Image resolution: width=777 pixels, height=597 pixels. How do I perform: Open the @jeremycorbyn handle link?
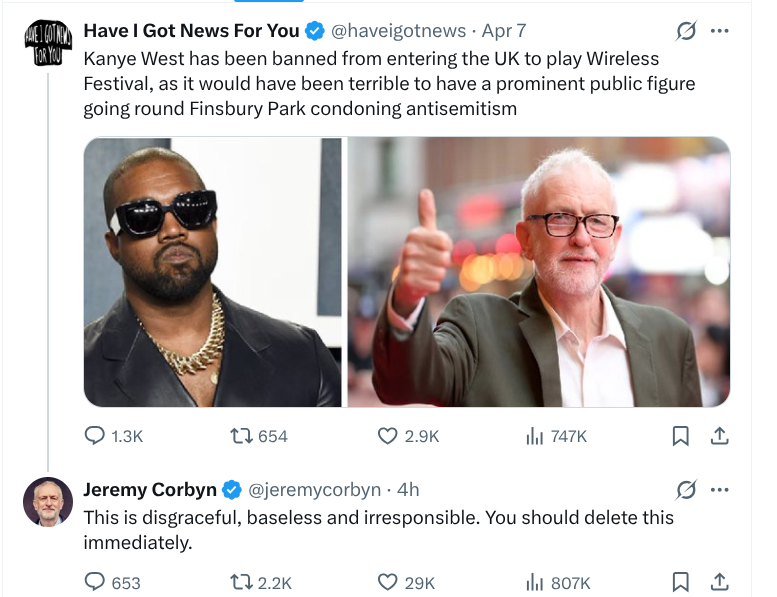pyautogui.click(x=314, y=490)
